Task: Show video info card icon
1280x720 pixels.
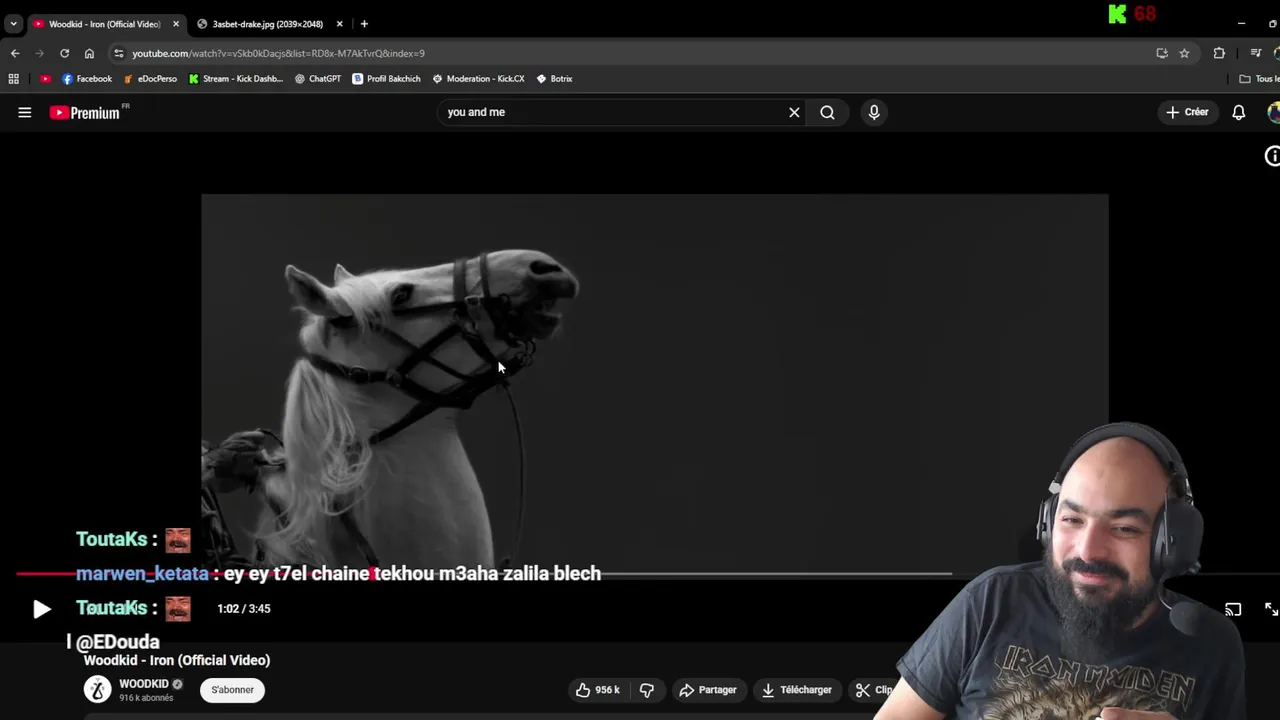Action: click(x=1272, y=156)
